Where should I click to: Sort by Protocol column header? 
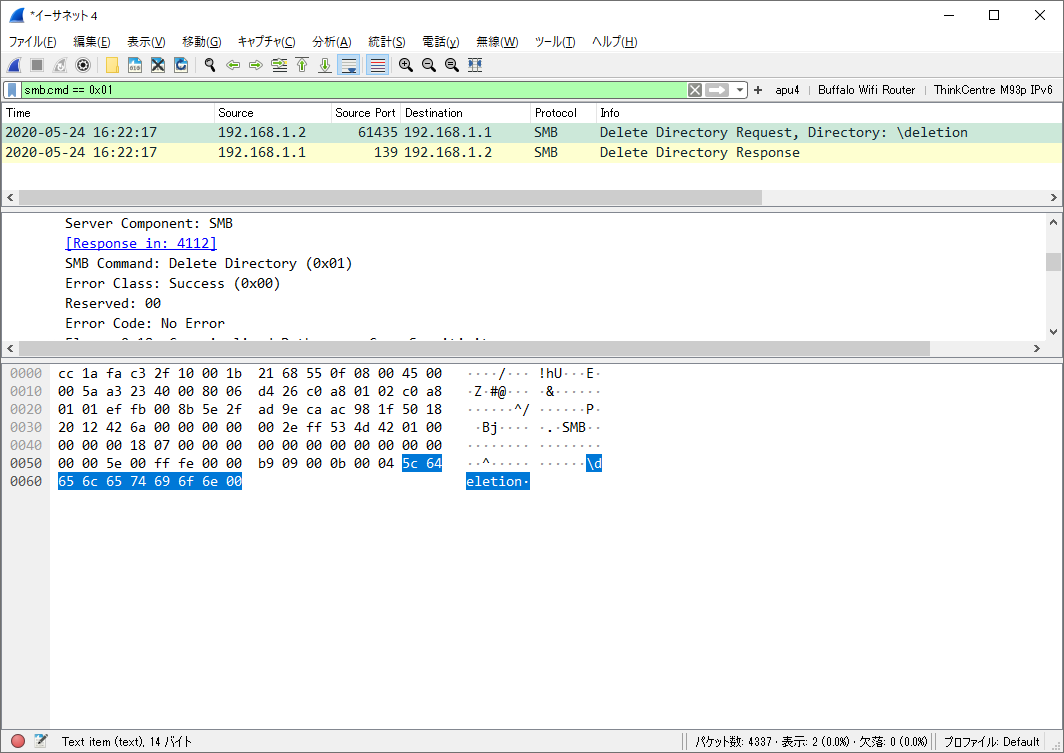(563, 113)
